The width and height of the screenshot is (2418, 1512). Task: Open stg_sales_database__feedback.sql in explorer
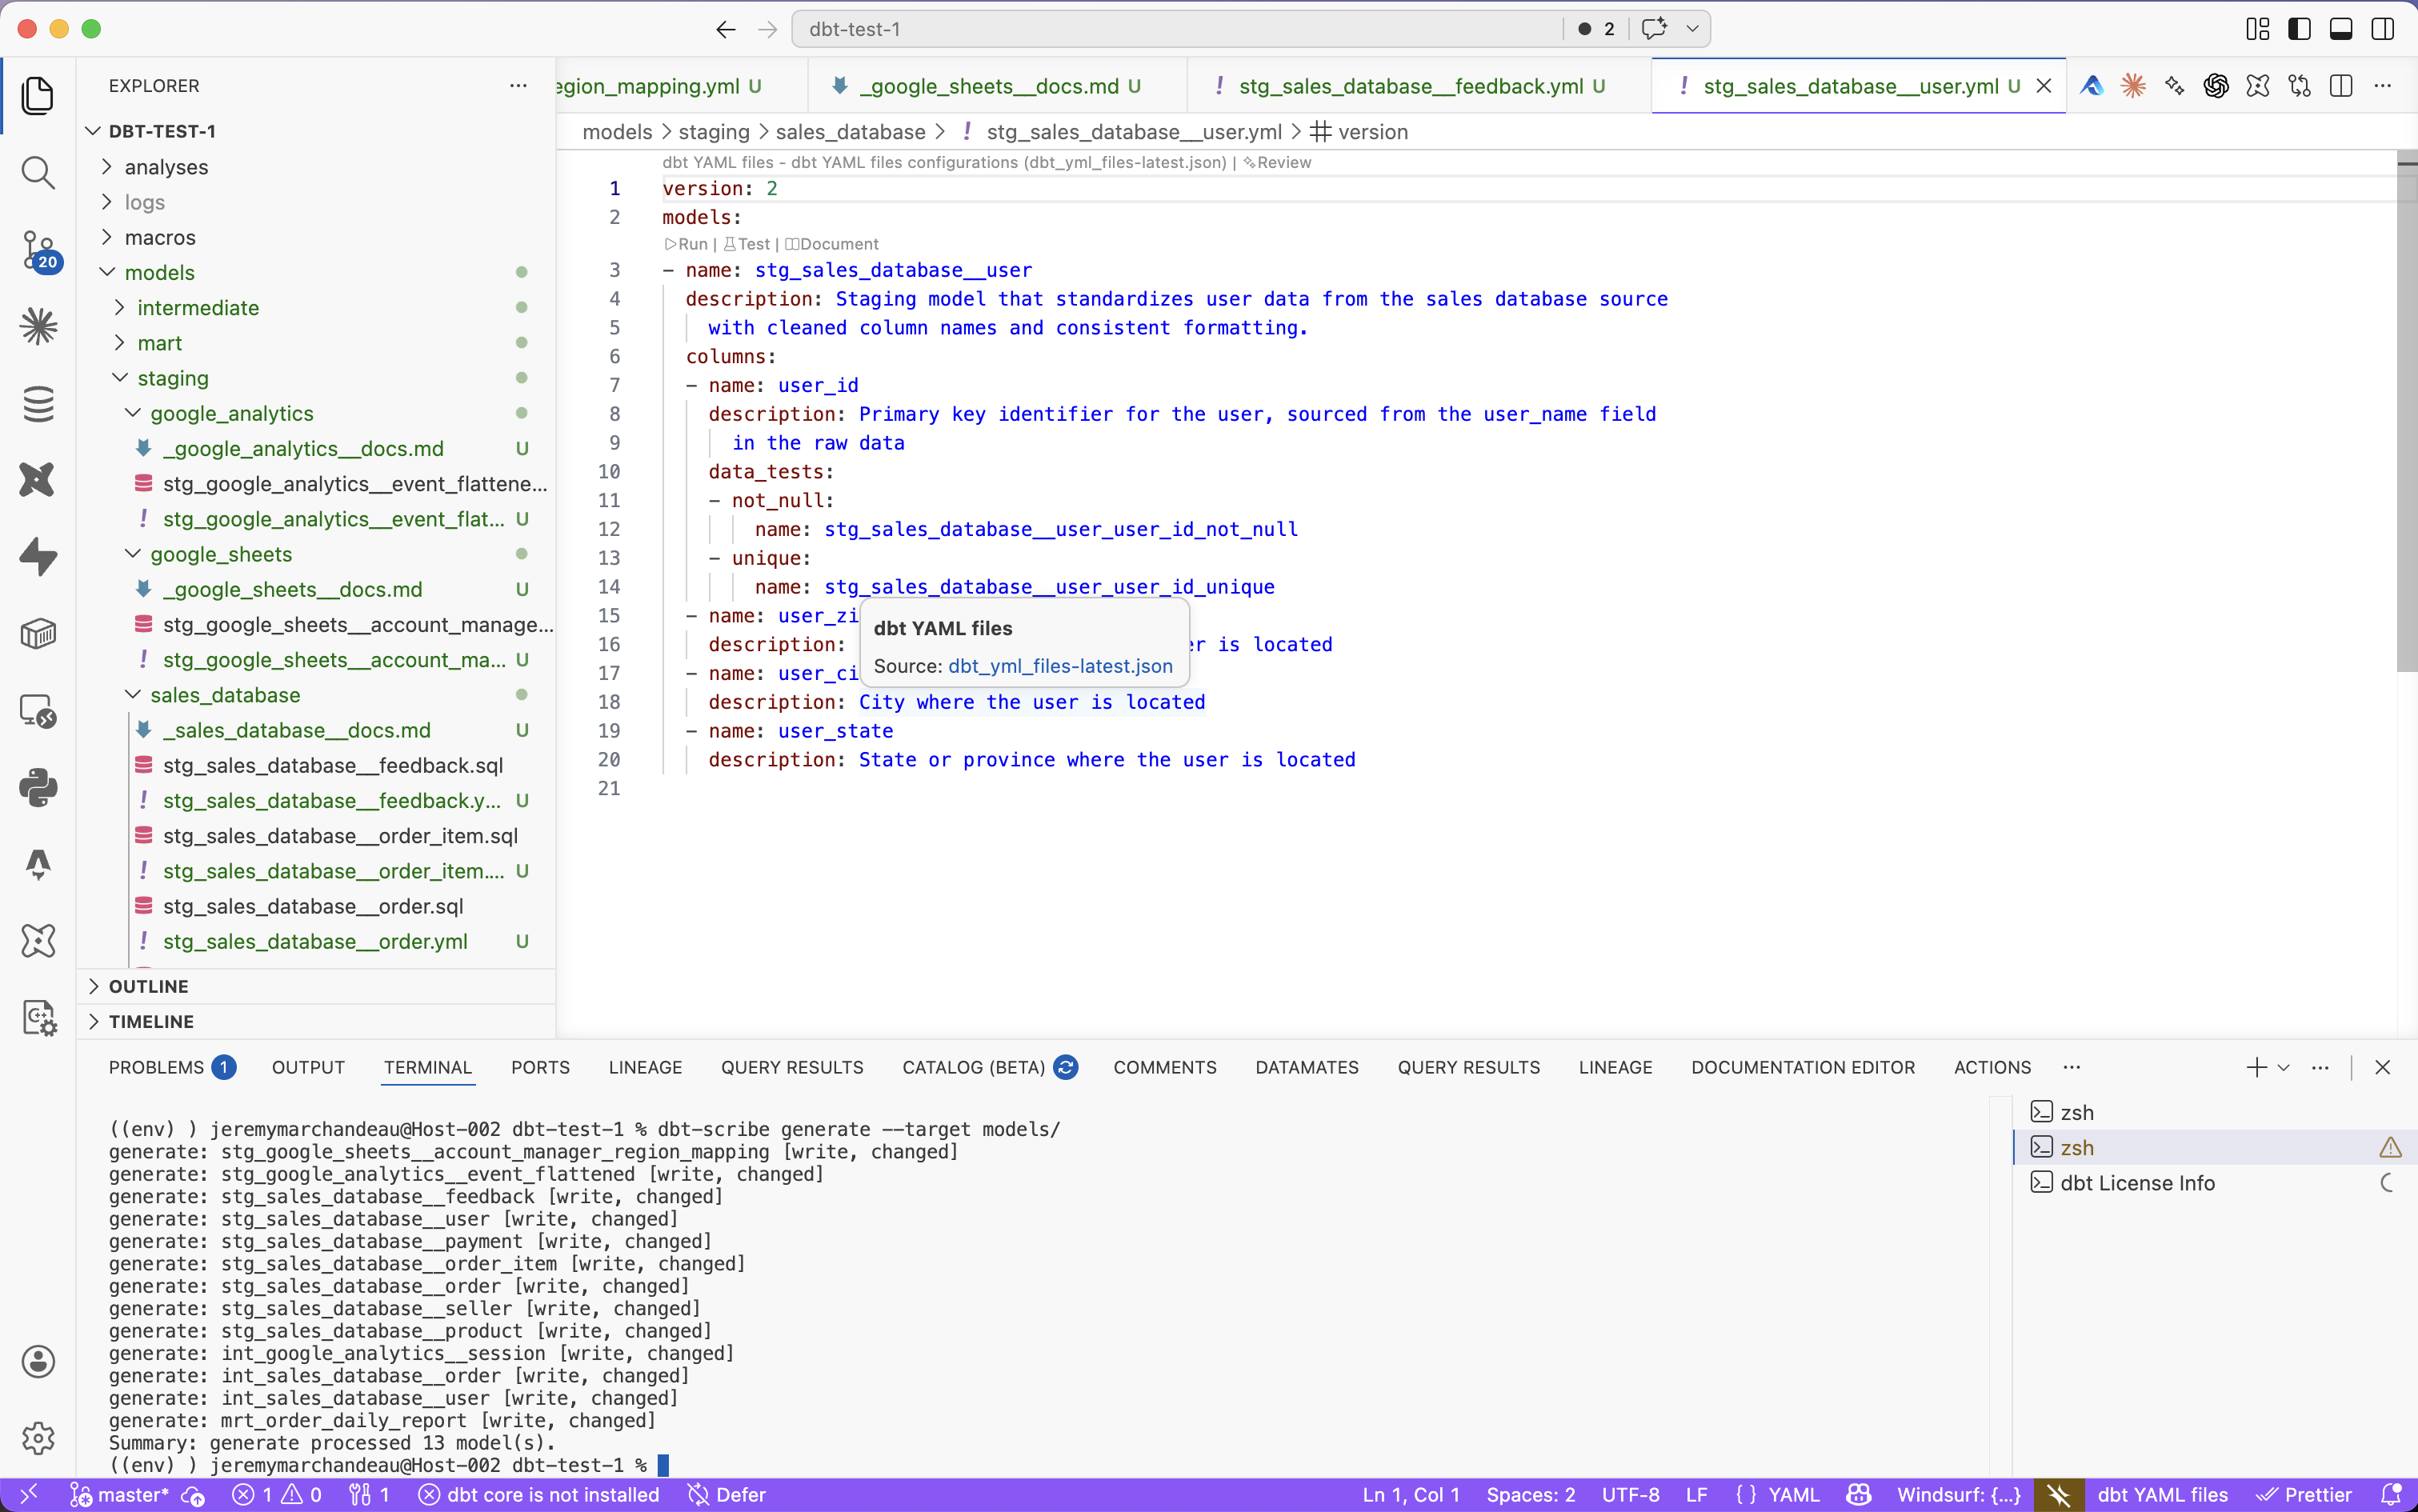332,765
